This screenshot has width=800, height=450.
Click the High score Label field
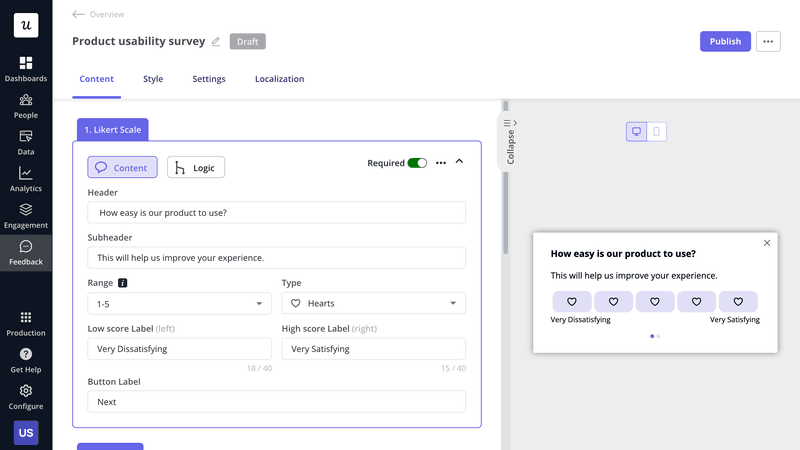point(373,349)
